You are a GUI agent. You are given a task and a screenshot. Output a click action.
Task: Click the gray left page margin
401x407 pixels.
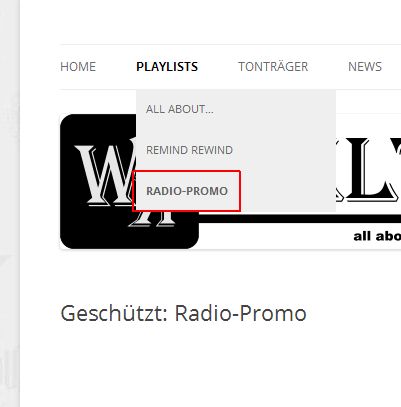coord(10,203)
